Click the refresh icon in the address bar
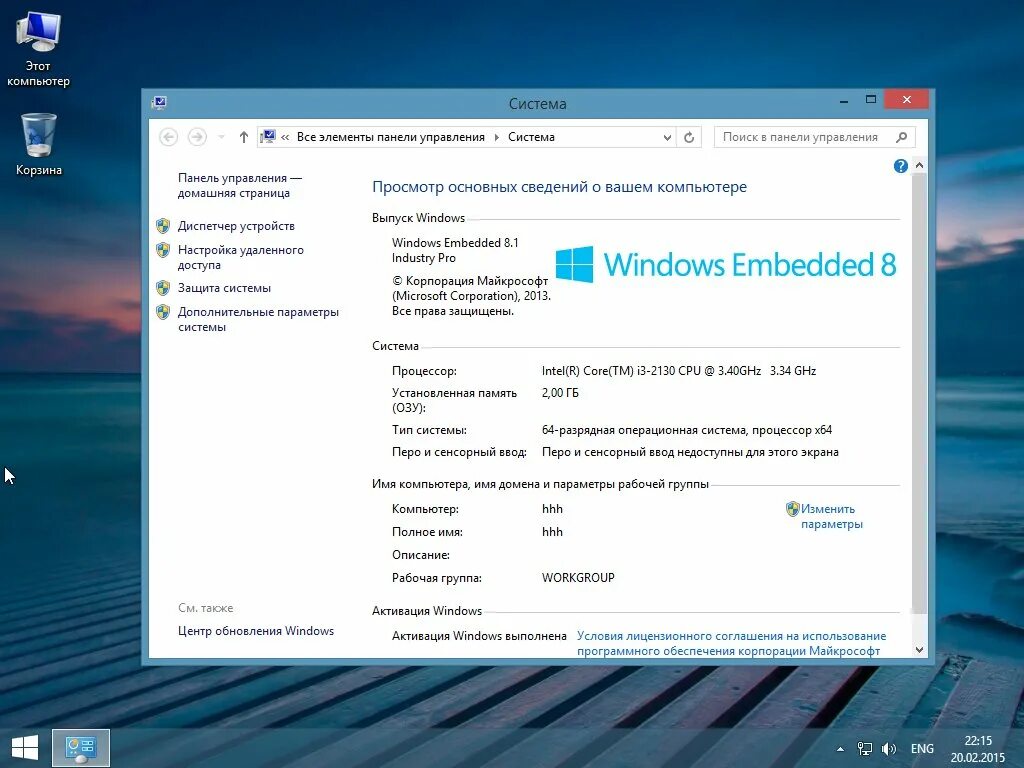Screen dimensions: 1024x768 [x=689, y=137]
